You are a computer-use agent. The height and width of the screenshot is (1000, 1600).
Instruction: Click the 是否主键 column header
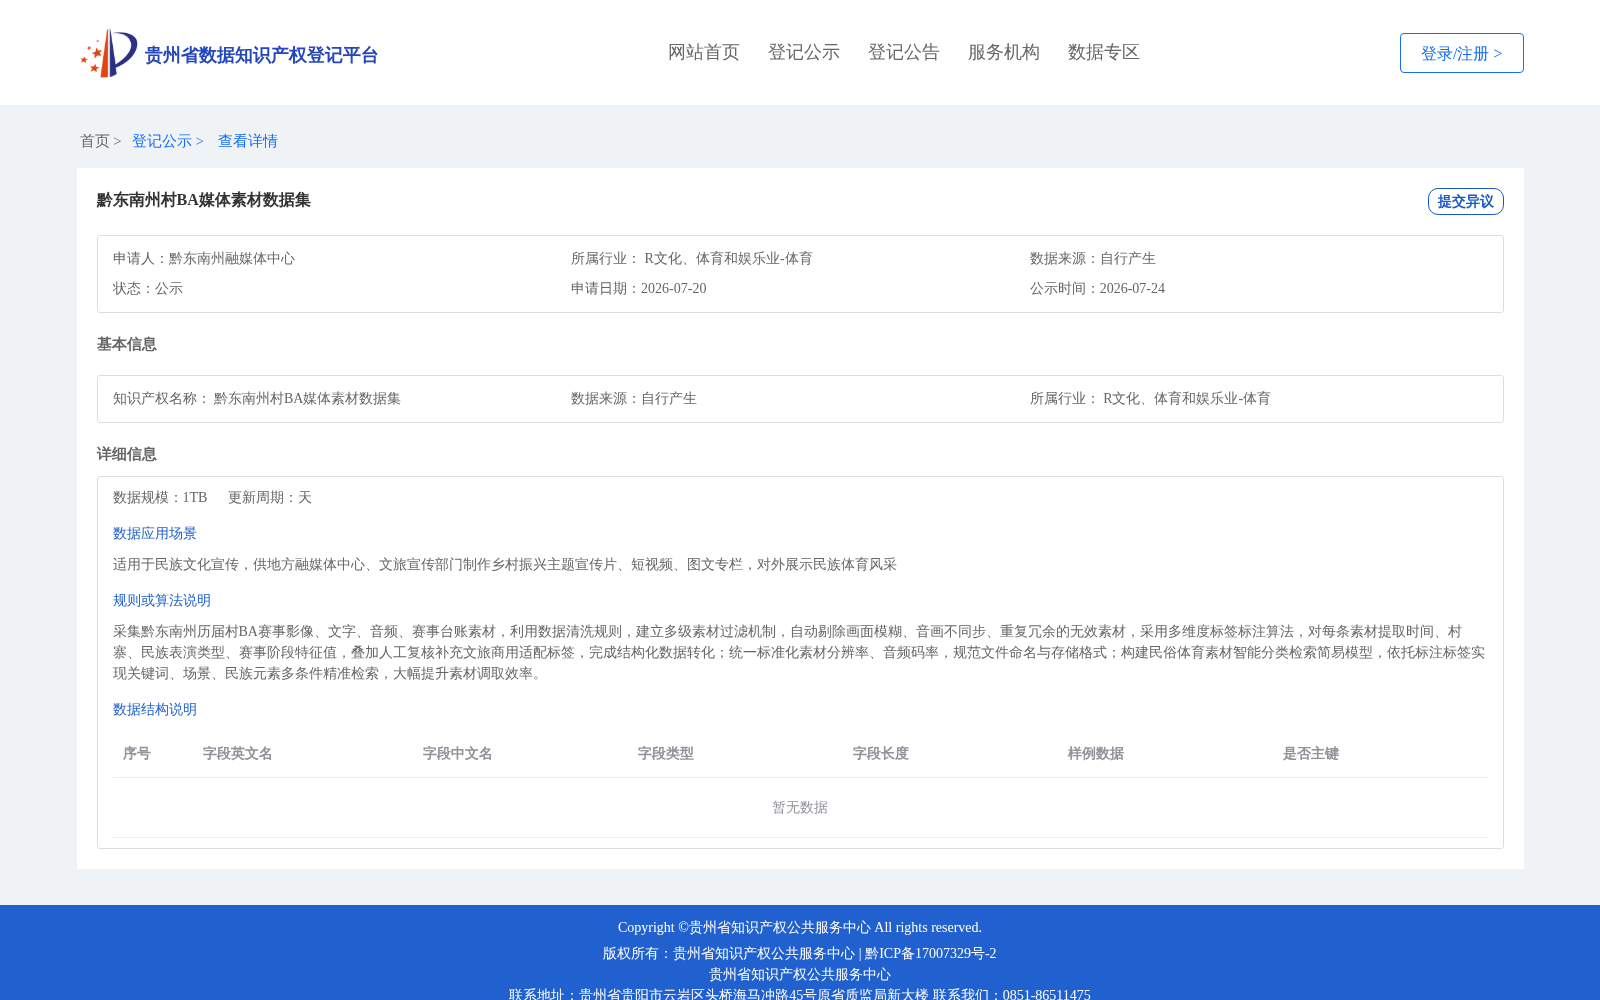pyautogui.click(x=1311, y=753)
